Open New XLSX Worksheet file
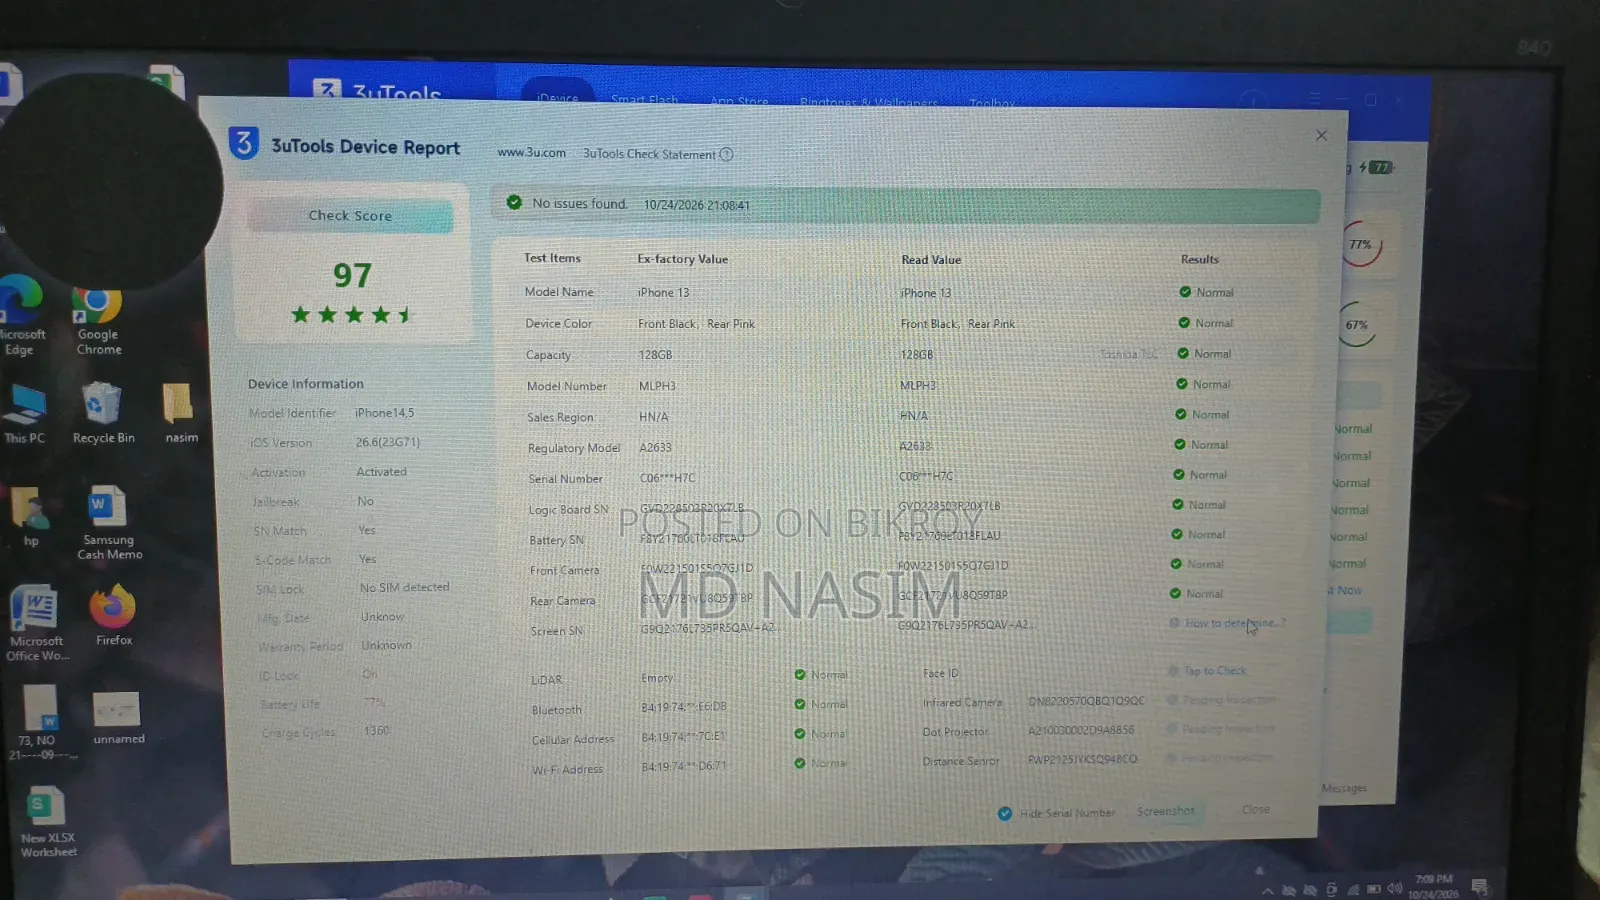1600x900 pixels. tap(47, 822)
